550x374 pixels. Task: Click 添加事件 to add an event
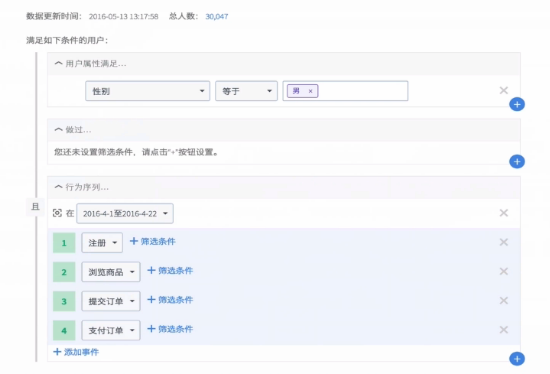(x=76, y=352)
